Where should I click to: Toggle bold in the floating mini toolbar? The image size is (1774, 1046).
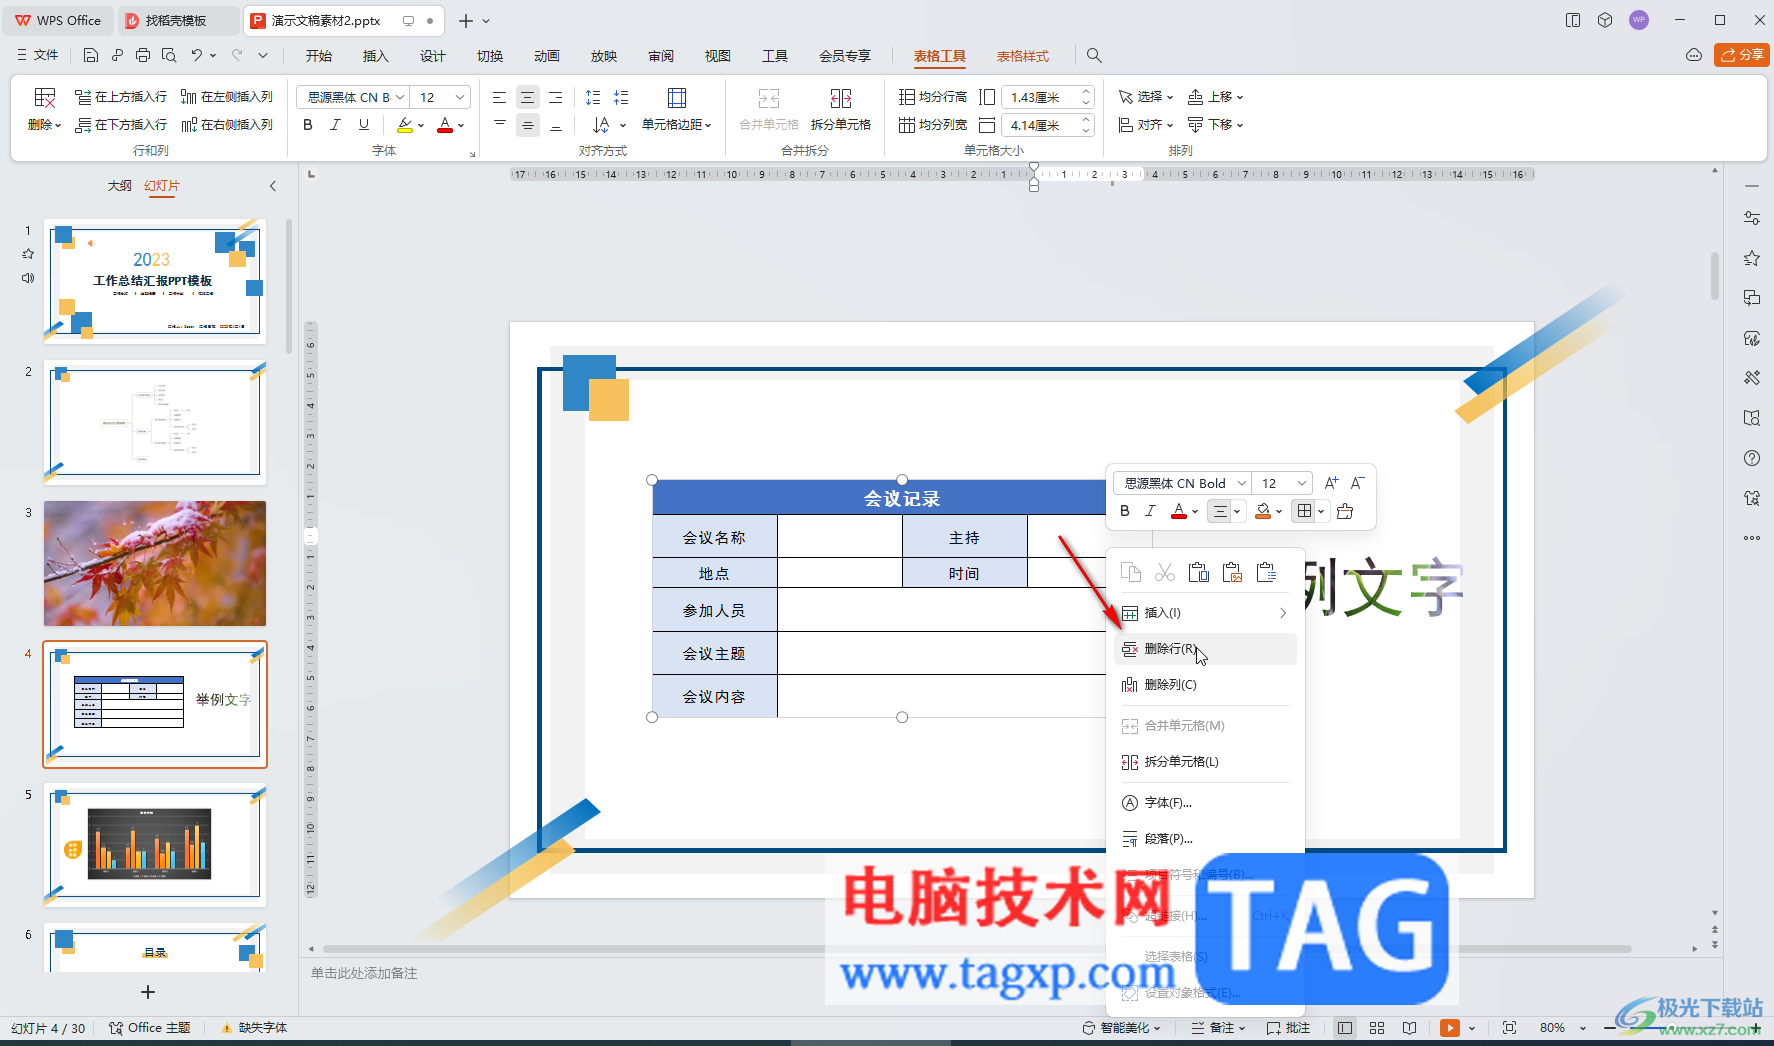(x=1125, y=511)
